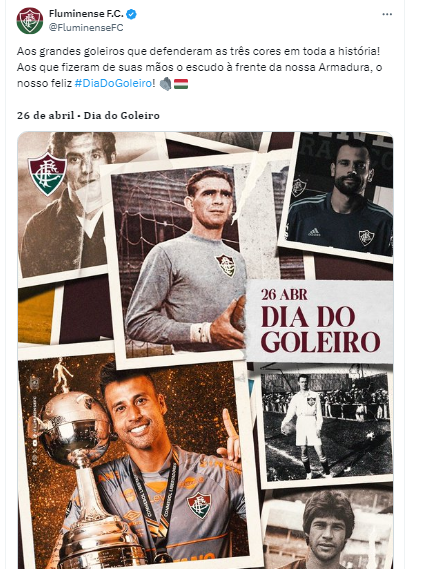Screen dimensions: 421x569
Task: Click the goalkeeper glove emoji
Action: tap(165, 84)
